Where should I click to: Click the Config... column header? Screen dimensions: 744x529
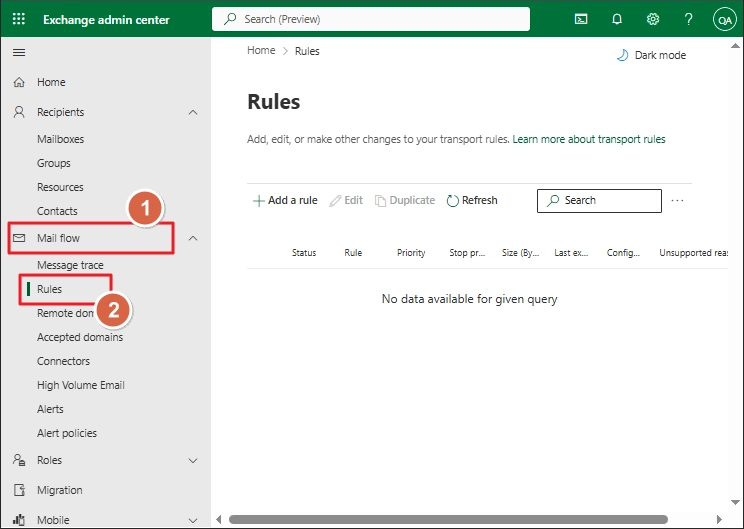(x=623, y=253)
